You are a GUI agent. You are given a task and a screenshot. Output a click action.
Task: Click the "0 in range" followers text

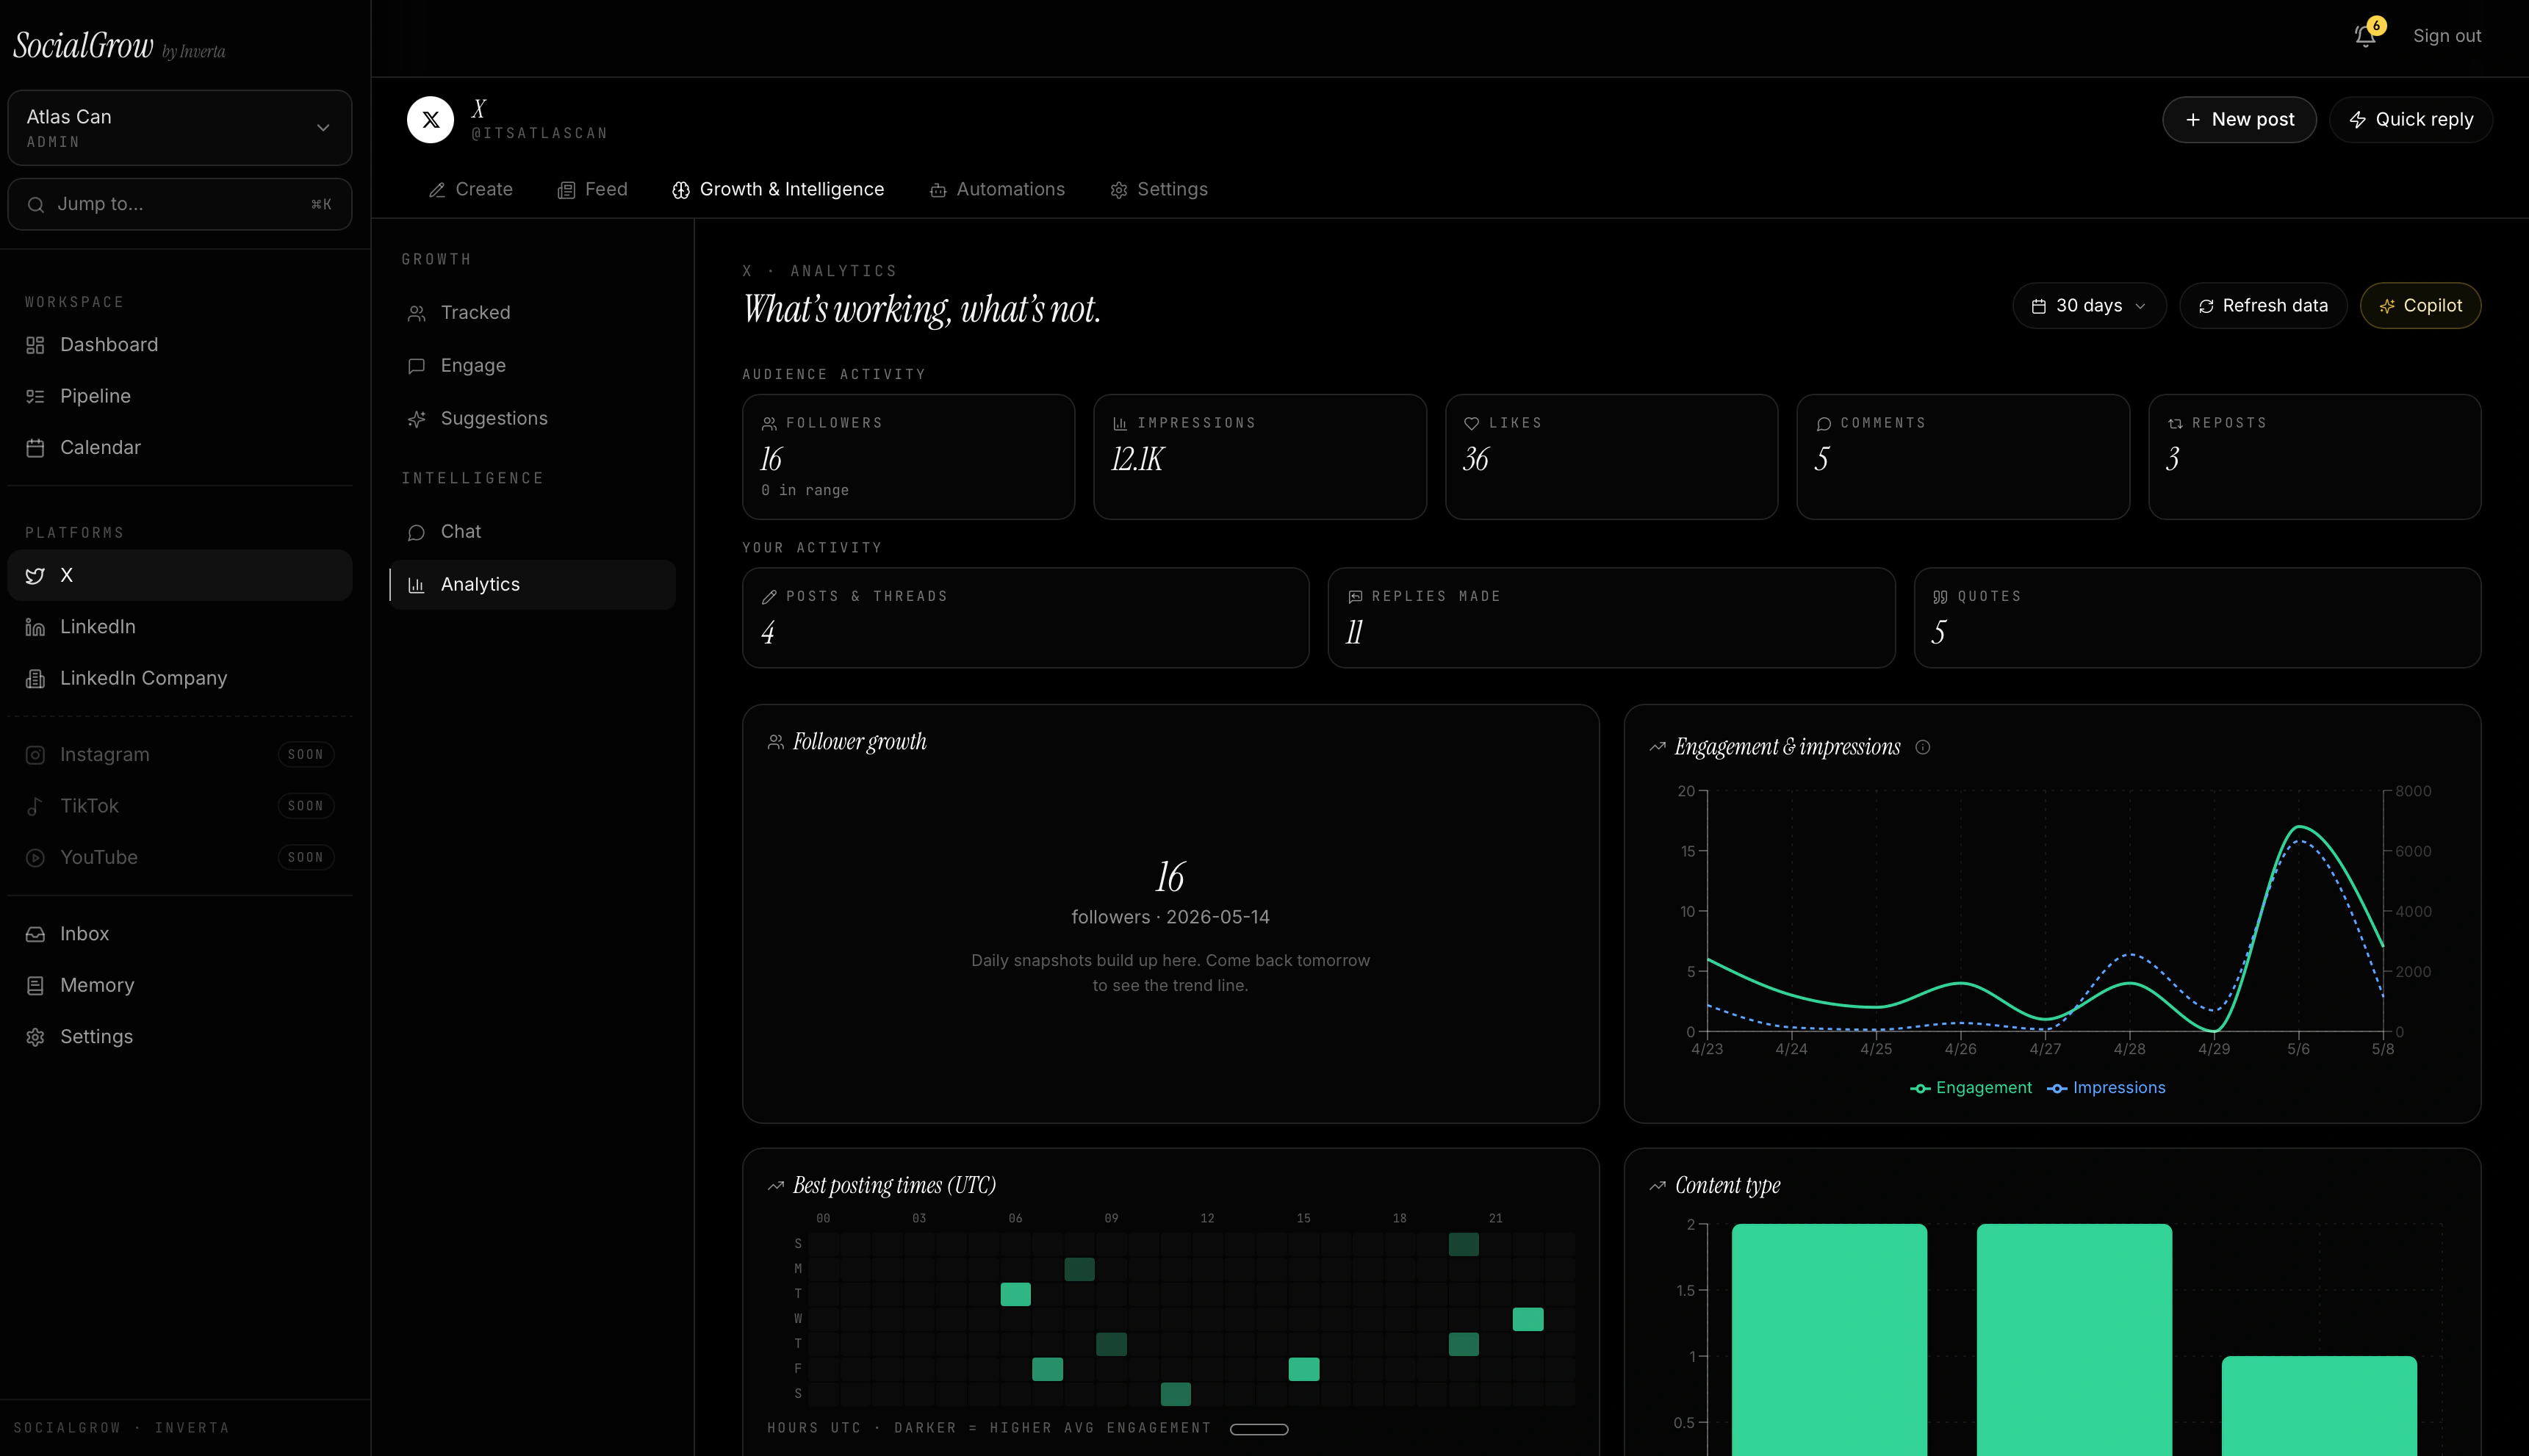pos(804,491)
